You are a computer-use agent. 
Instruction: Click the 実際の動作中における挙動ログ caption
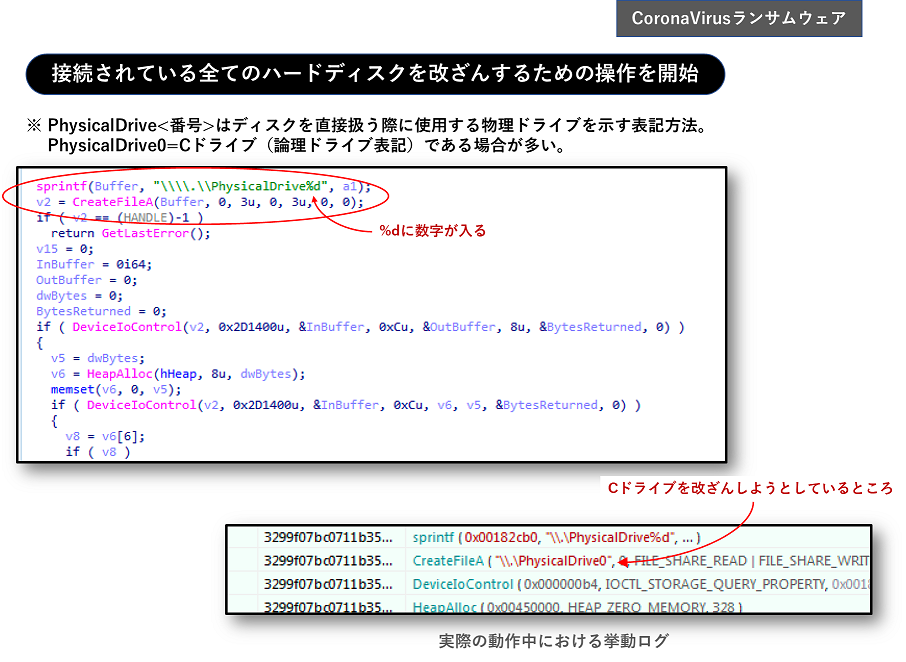[x=553, y=640]
